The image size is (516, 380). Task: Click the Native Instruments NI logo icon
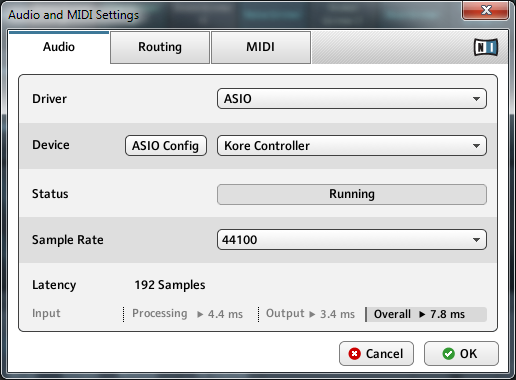(486, 47)
